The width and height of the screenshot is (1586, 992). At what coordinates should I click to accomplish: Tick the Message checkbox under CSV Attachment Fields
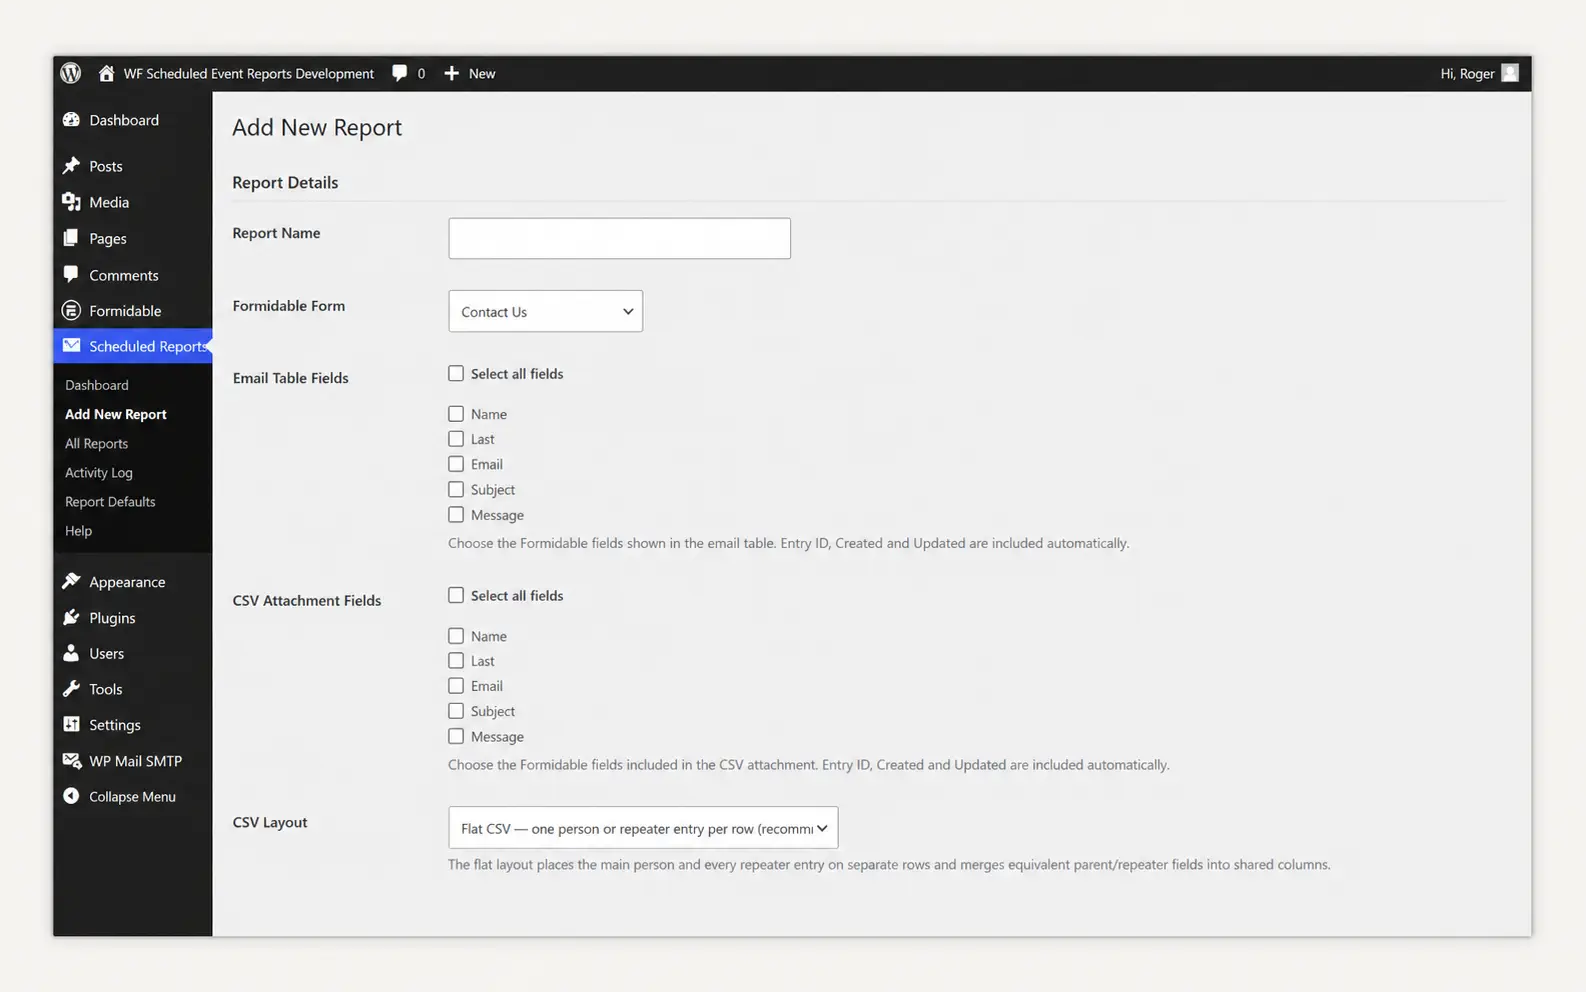456,736
